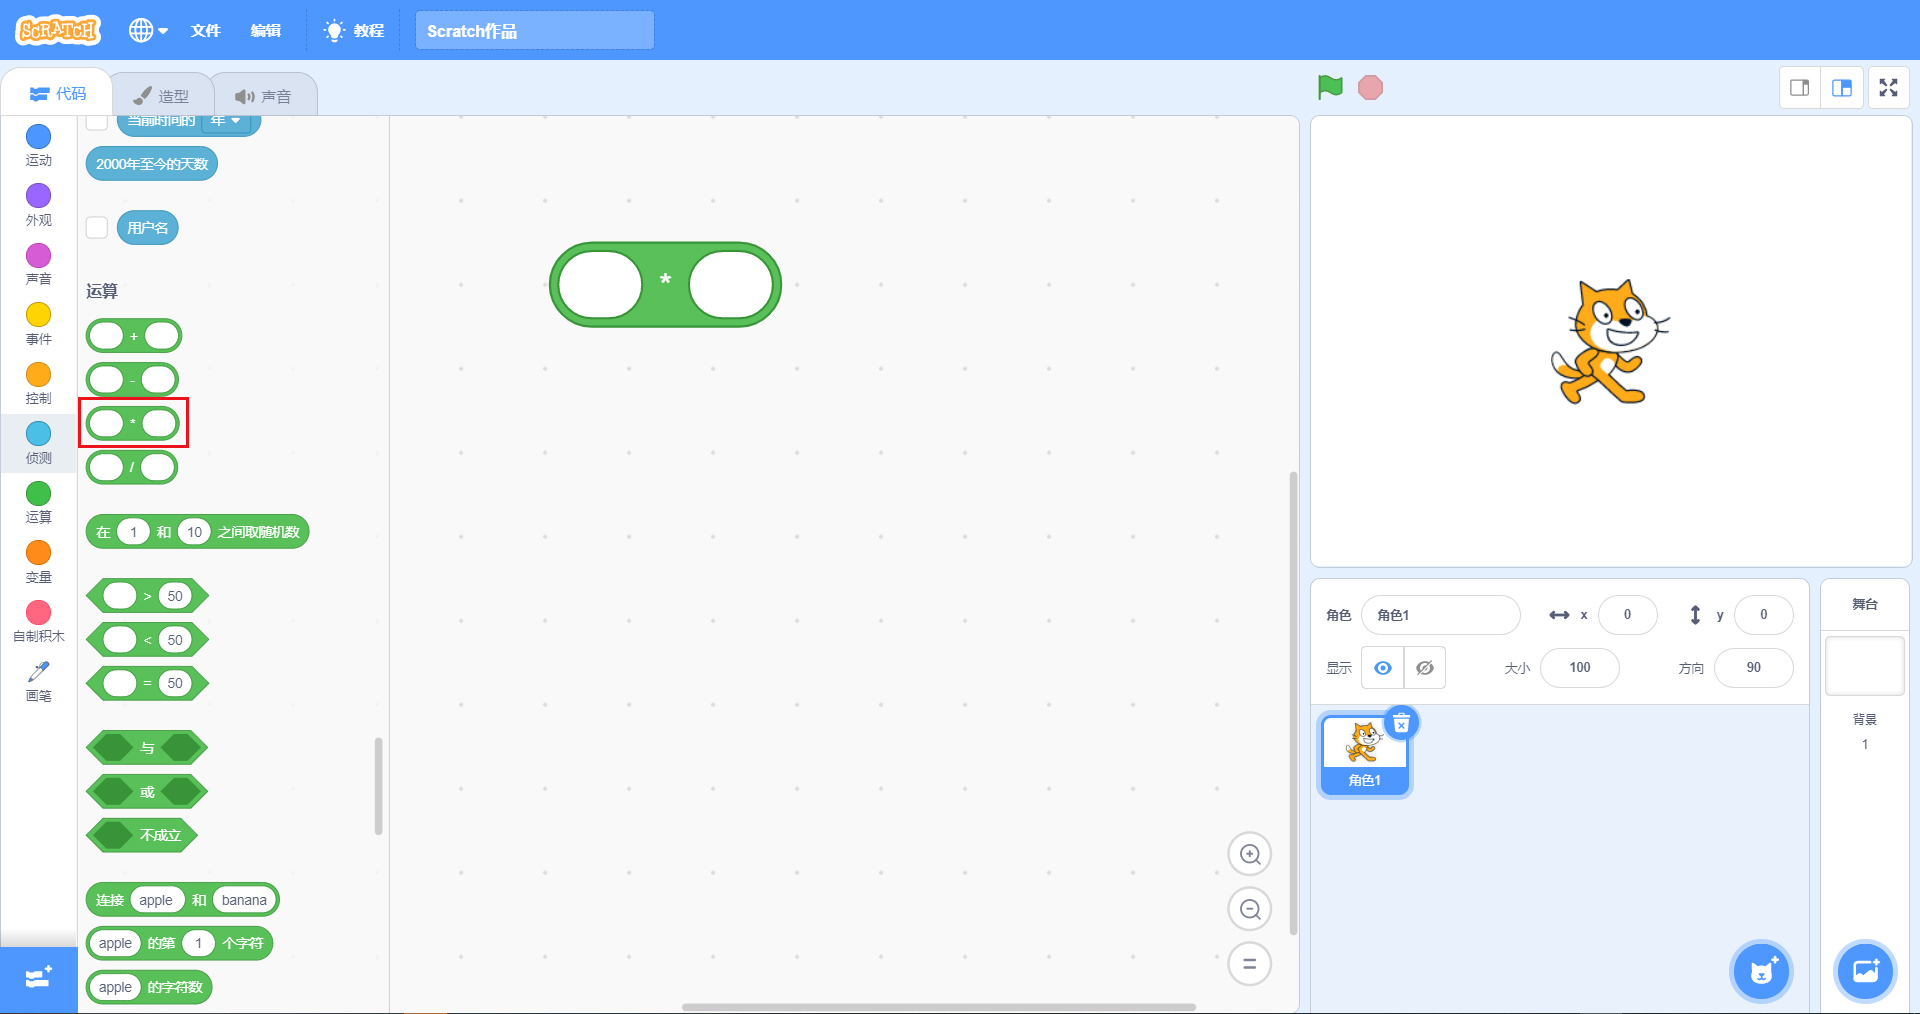Image resolution: width=1920 pixels, height=1014 pixels.
Task: Select the 运算 operators category
Action: coord(39,503)
